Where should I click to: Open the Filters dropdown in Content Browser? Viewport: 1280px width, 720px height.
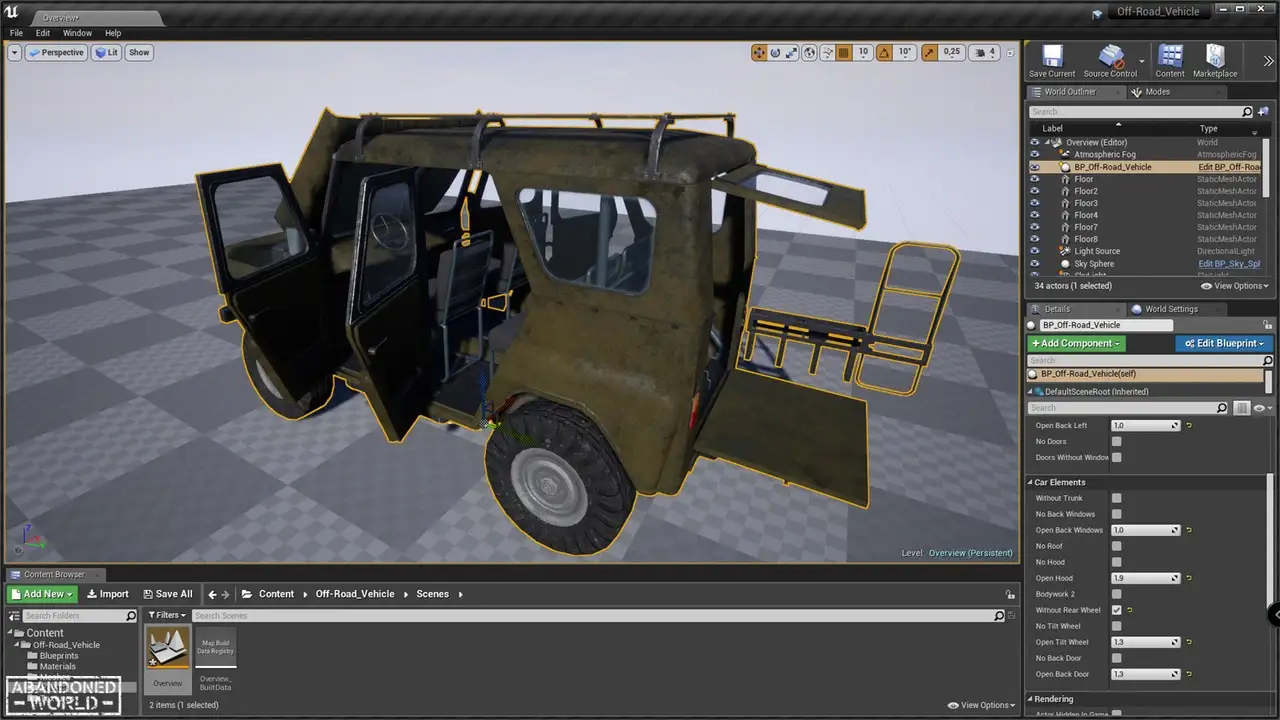[x=167, y=615]
